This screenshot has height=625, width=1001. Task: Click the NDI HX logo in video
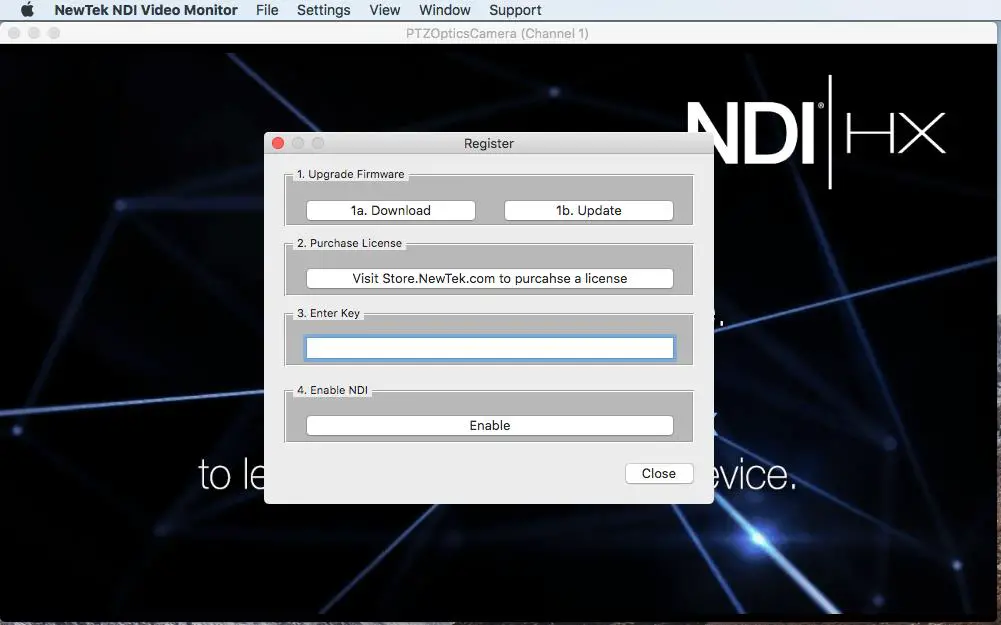pos(816,132)
